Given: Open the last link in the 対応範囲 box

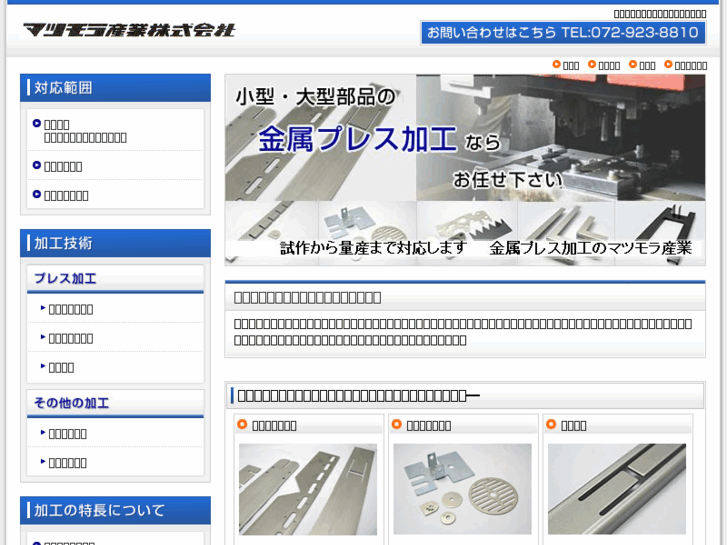Looking at the screenshot, I should click(x=66, y=196).
